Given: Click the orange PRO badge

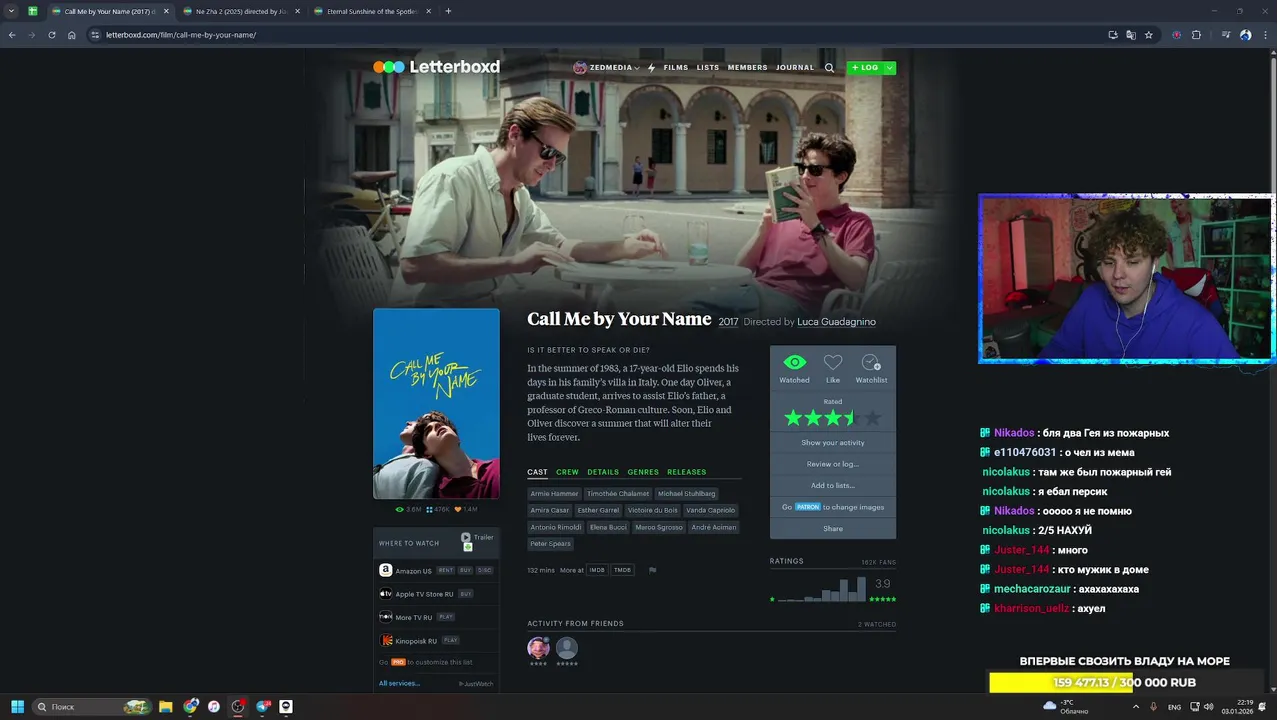Looking at the screenshot, I should click(398, 662).
